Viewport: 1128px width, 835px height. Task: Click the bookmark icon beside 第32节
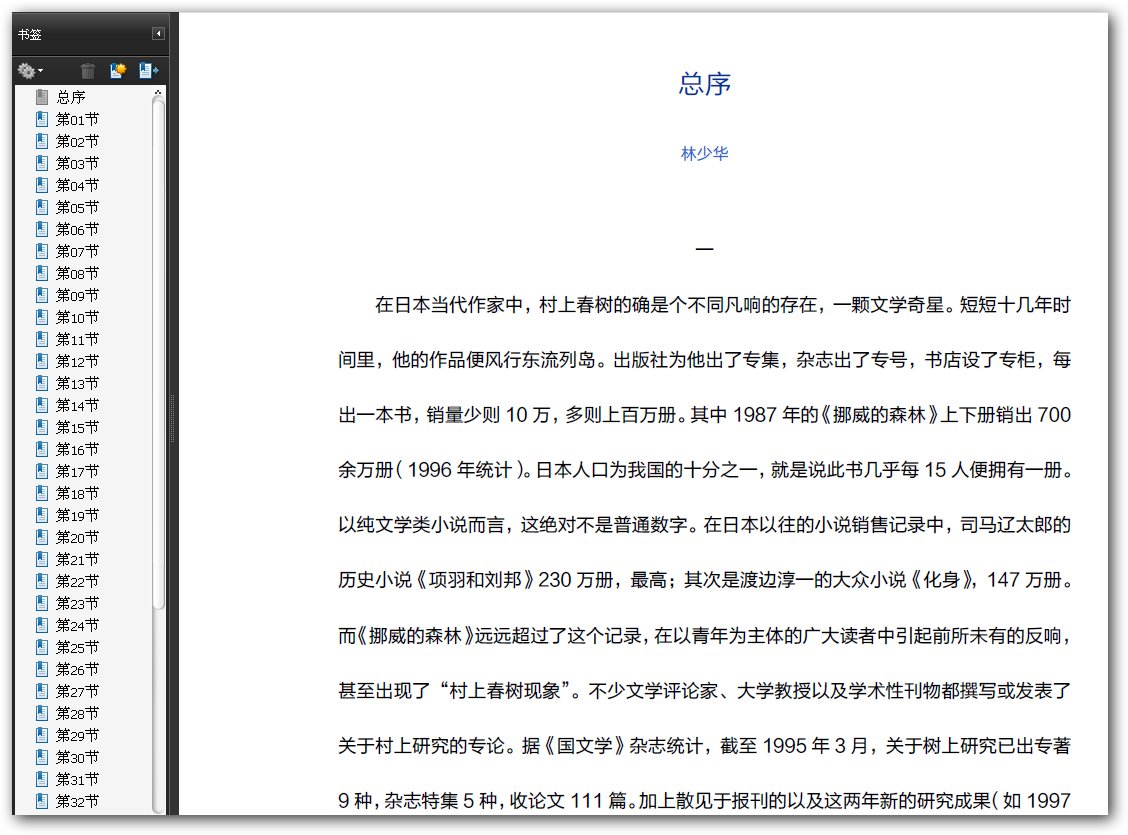42,801
